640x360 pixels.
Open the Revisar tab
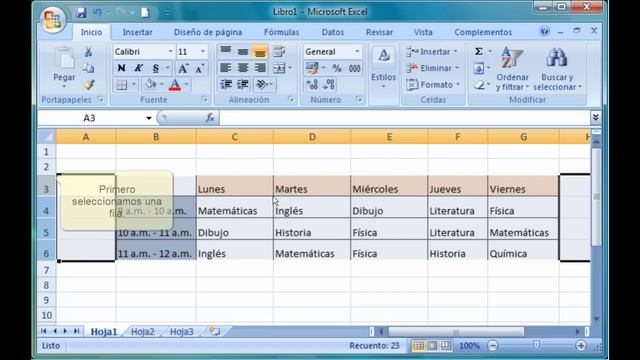point(379,32)
